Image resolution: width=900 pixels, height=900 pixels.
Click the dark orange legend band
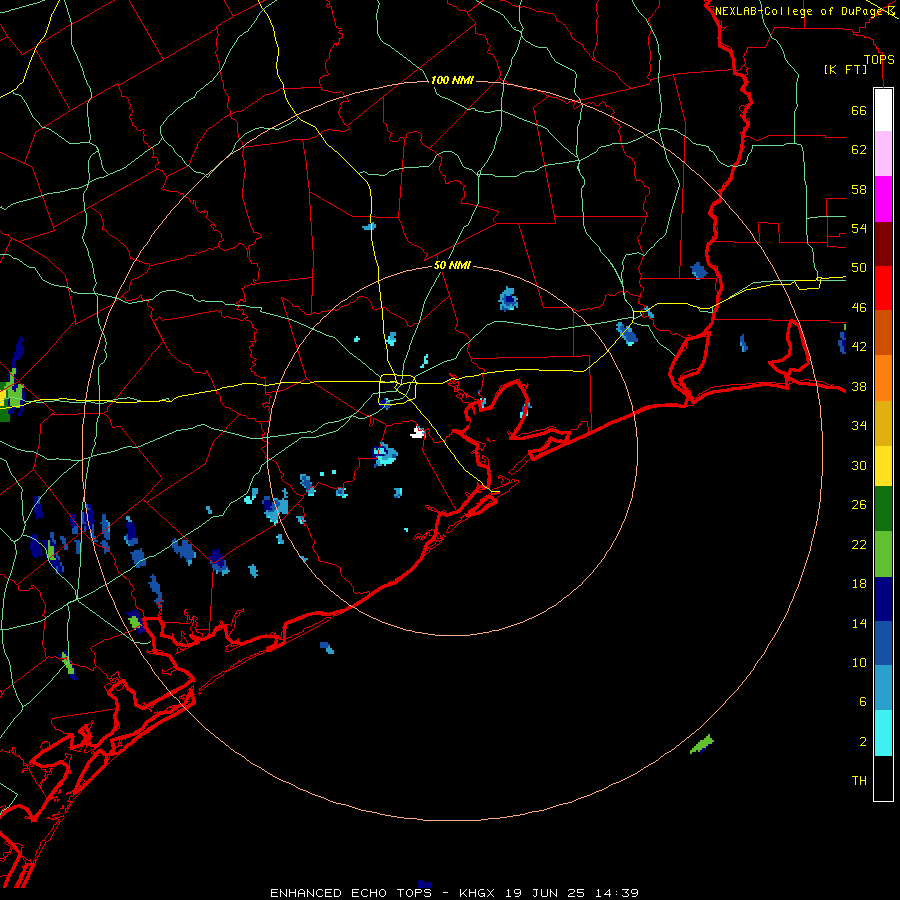point(883,332)
